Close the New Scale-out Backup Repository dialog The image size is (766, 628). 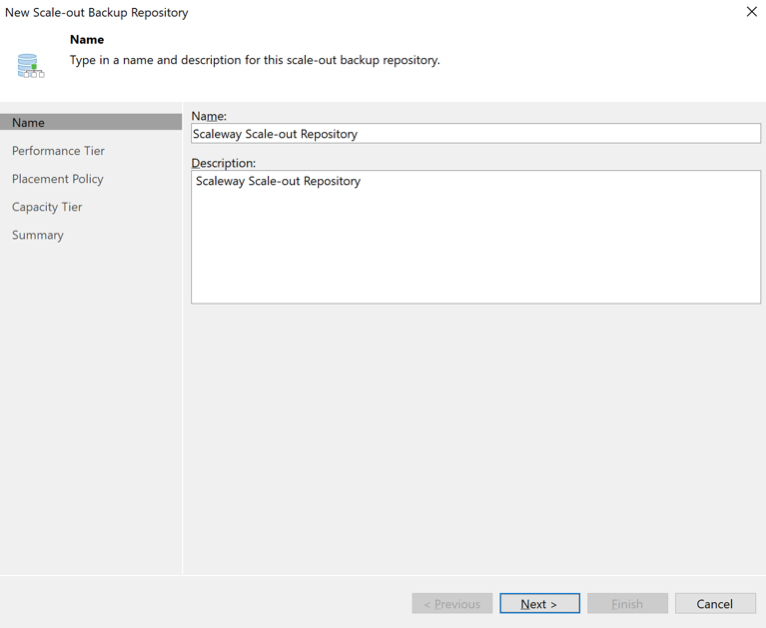pyautogui.click(x=752, y=12)
